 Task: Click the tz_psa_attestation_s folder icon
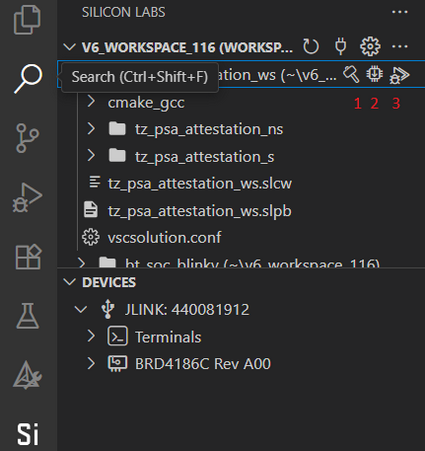click(117, 156)
